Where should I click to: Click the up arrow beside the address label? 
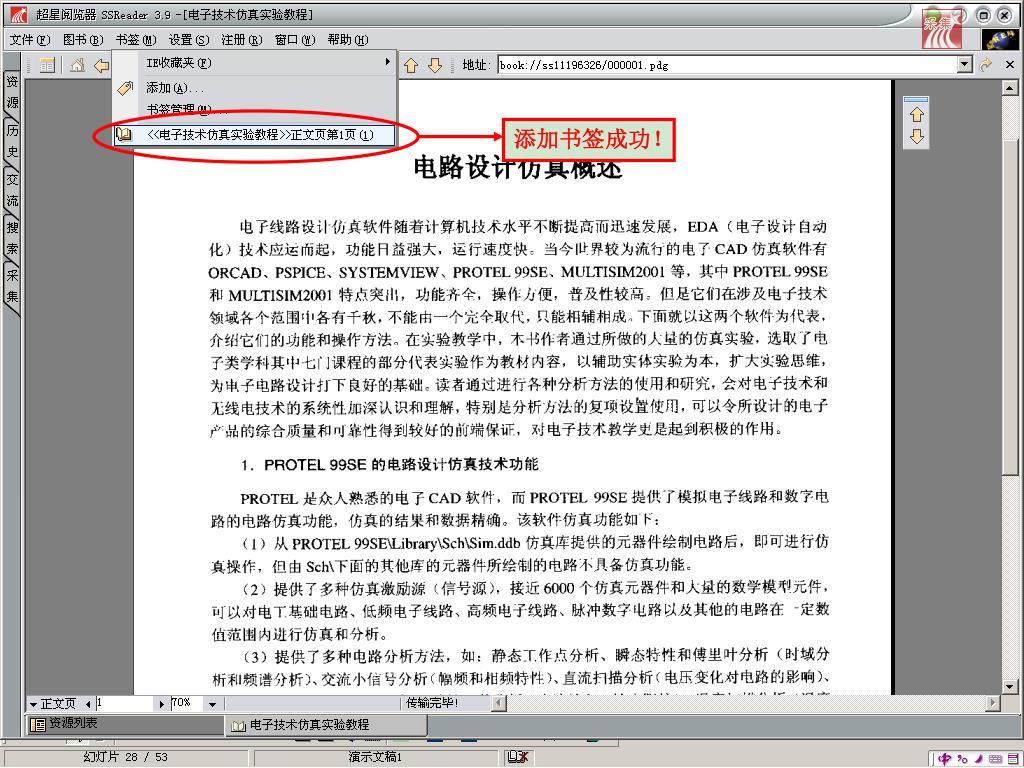[411, 65]
